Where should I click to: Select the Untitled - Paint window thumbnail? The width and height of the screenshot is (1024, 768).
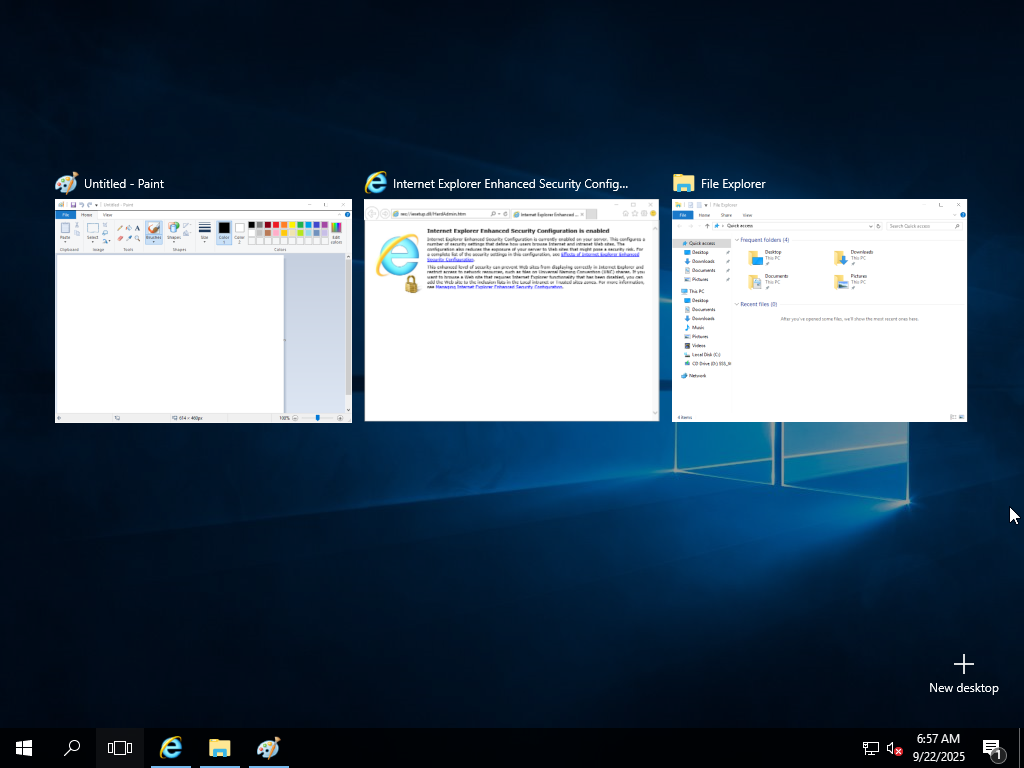pos(203,310)
